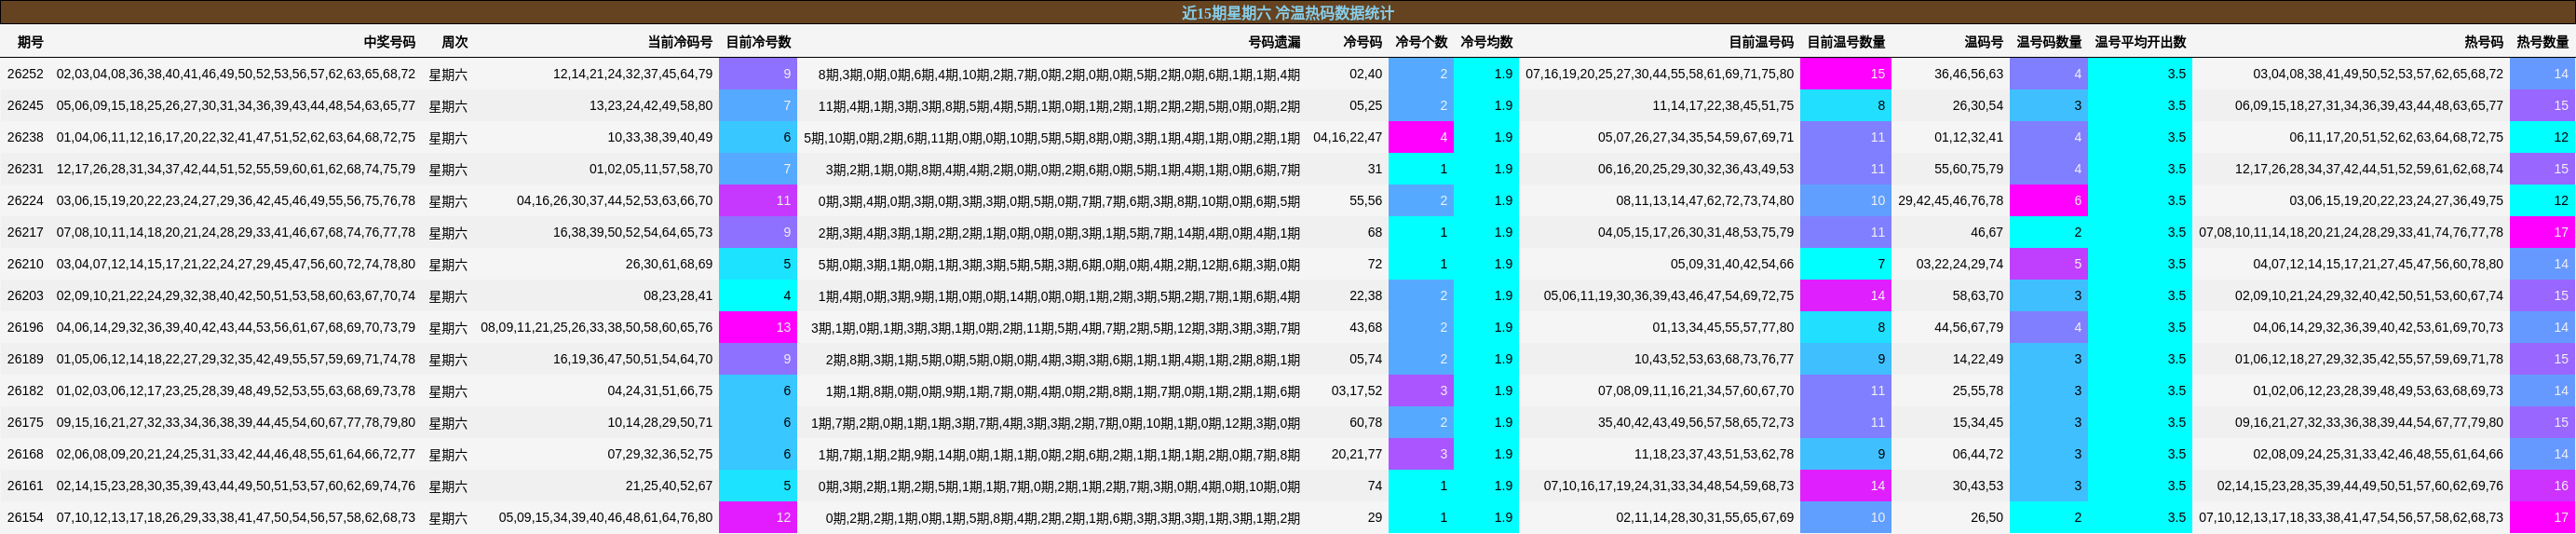This screenshot has height=534, width=2576.
Task: Click warm code count 6 in row 26224
Action: 2049,200
